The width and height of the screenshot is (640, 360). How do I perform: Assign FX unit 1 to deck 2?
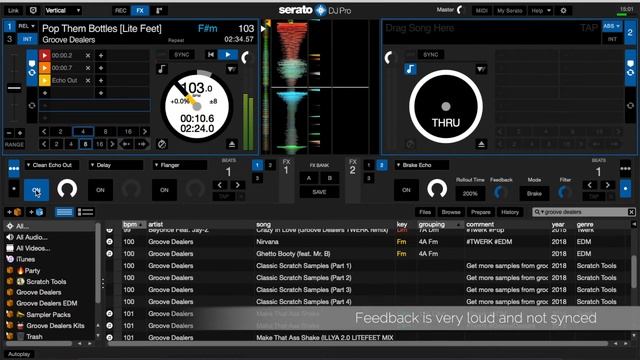(270, 165)
